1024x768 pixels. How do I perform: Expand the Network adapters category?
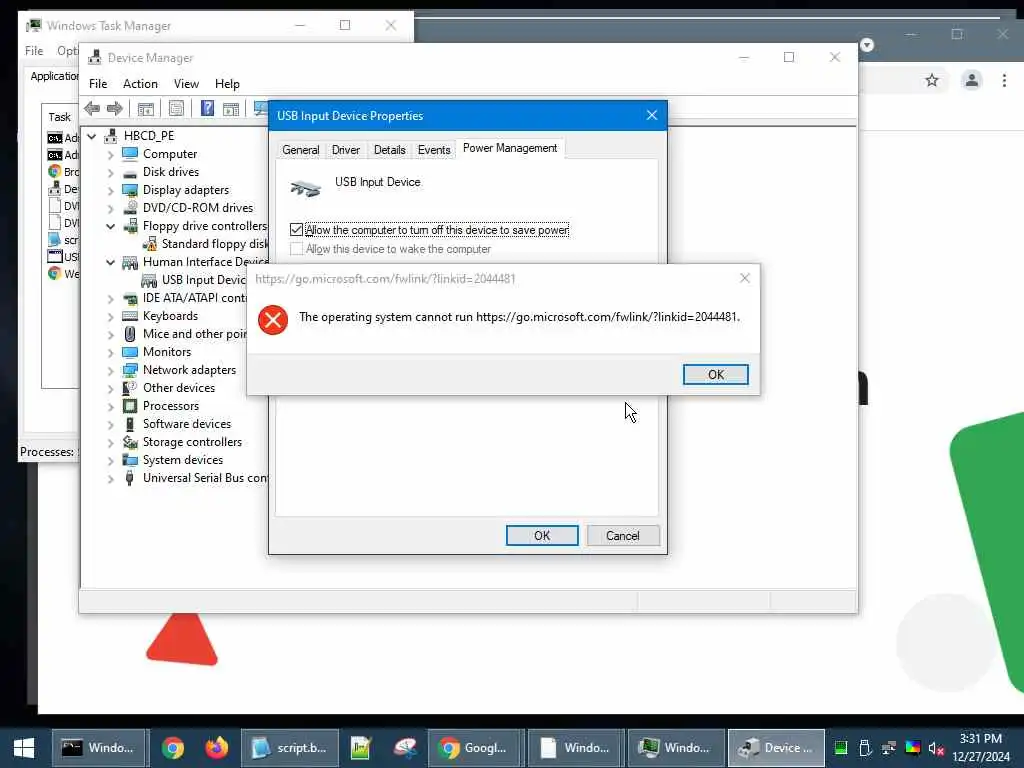tap(110, 370)
